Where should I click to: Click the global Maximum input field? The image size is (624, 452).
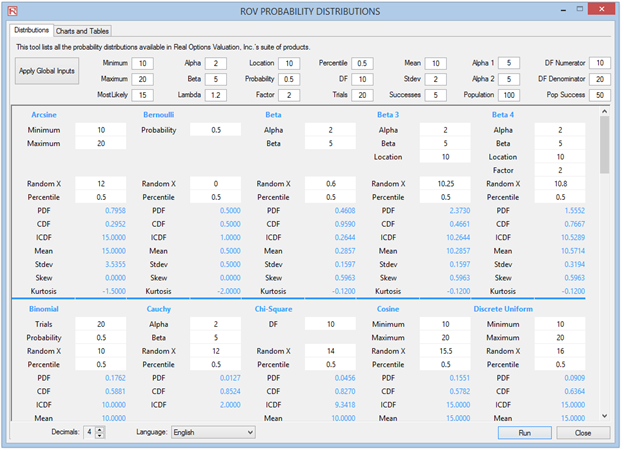point(142,79)
